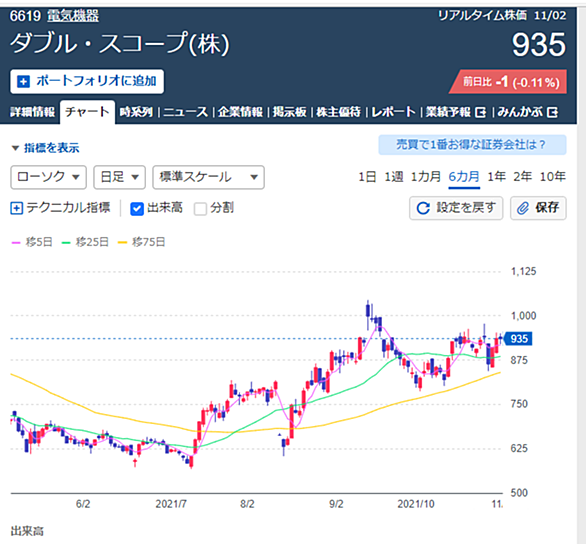Viewport: 586px width, 544px height.
Task: Open the ニュース tab
Action: coord(186,112)
